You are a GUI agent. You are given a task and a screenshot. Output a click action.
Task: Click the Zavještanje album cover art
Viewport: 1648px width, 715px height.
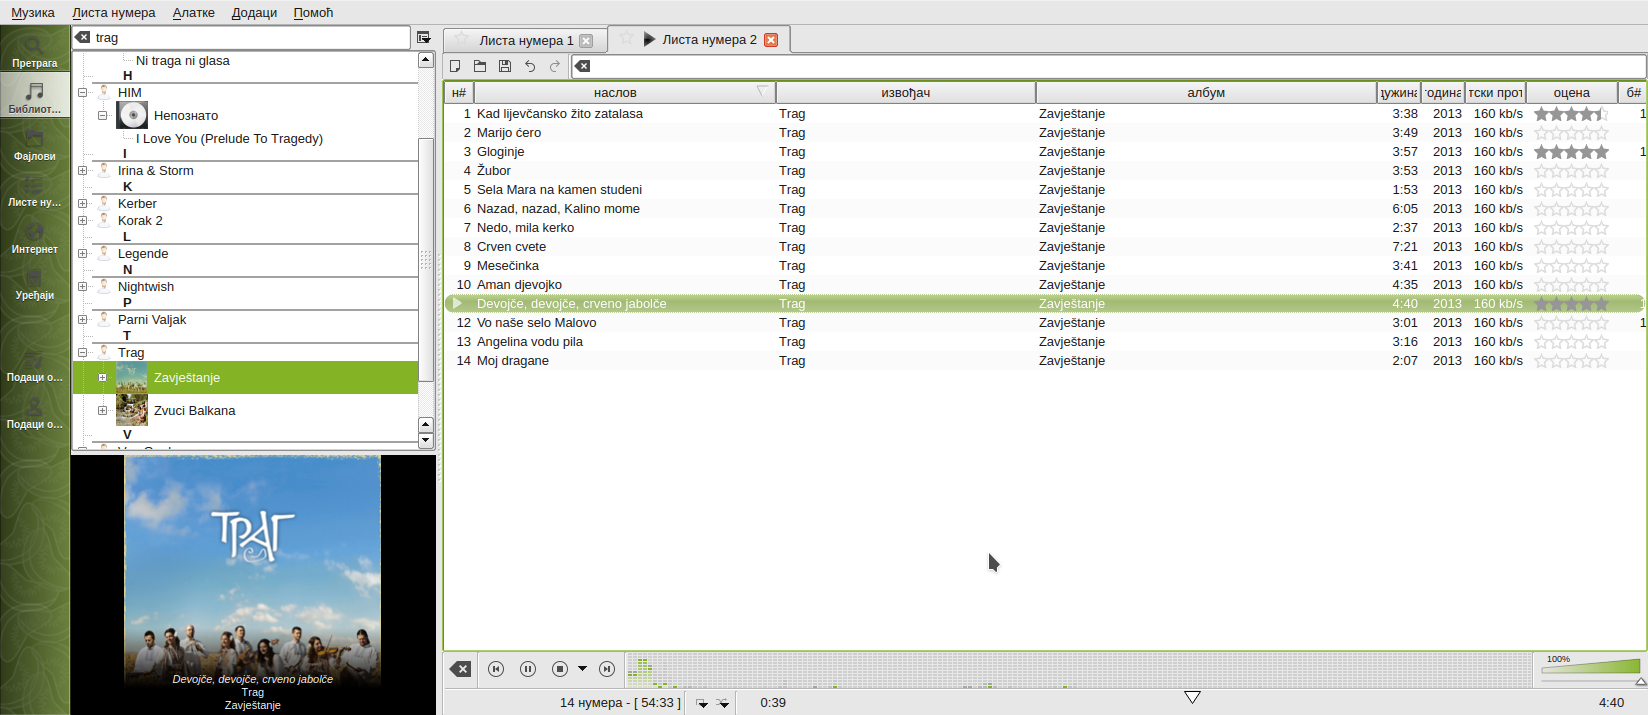[132, 378]
